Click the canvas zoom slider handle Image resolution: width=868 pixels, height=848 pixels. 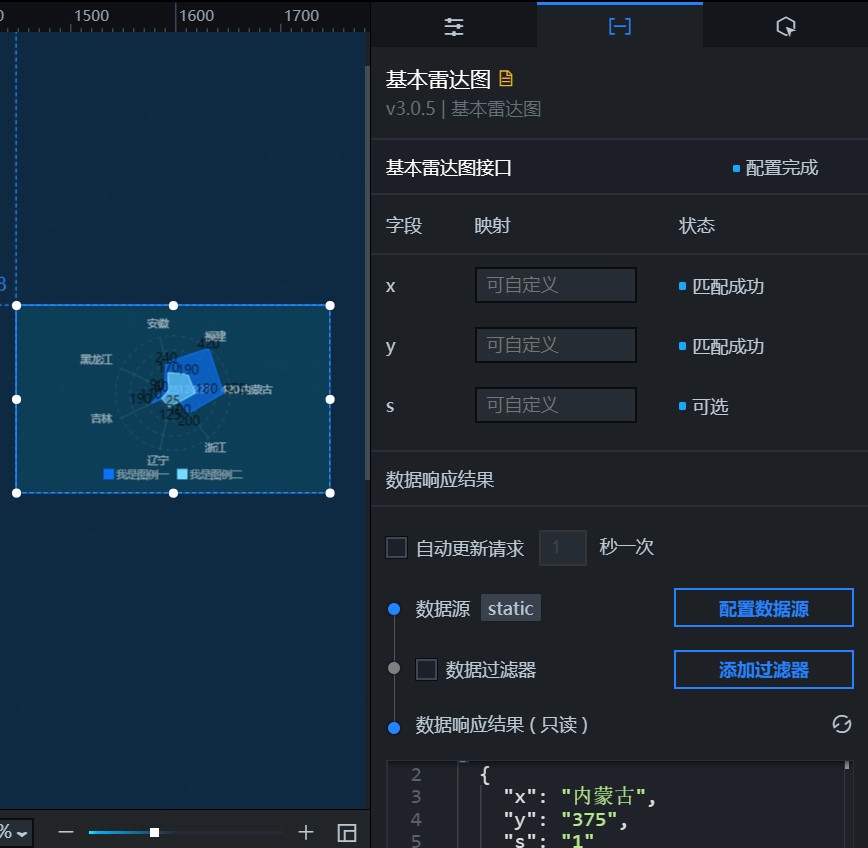[x=154, y=833]
